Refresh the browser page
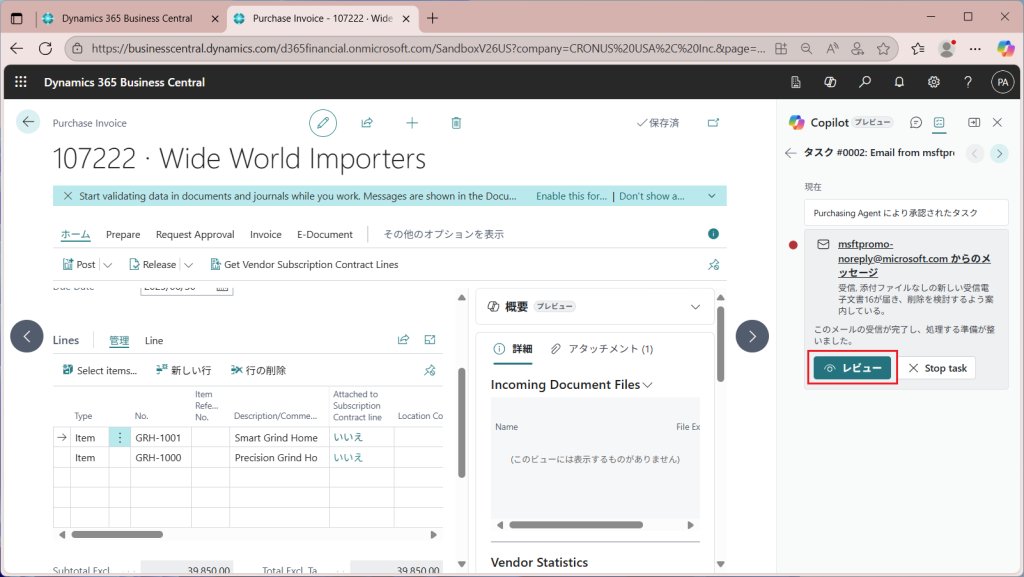The image size is (1024, 577). coord(45,48)
